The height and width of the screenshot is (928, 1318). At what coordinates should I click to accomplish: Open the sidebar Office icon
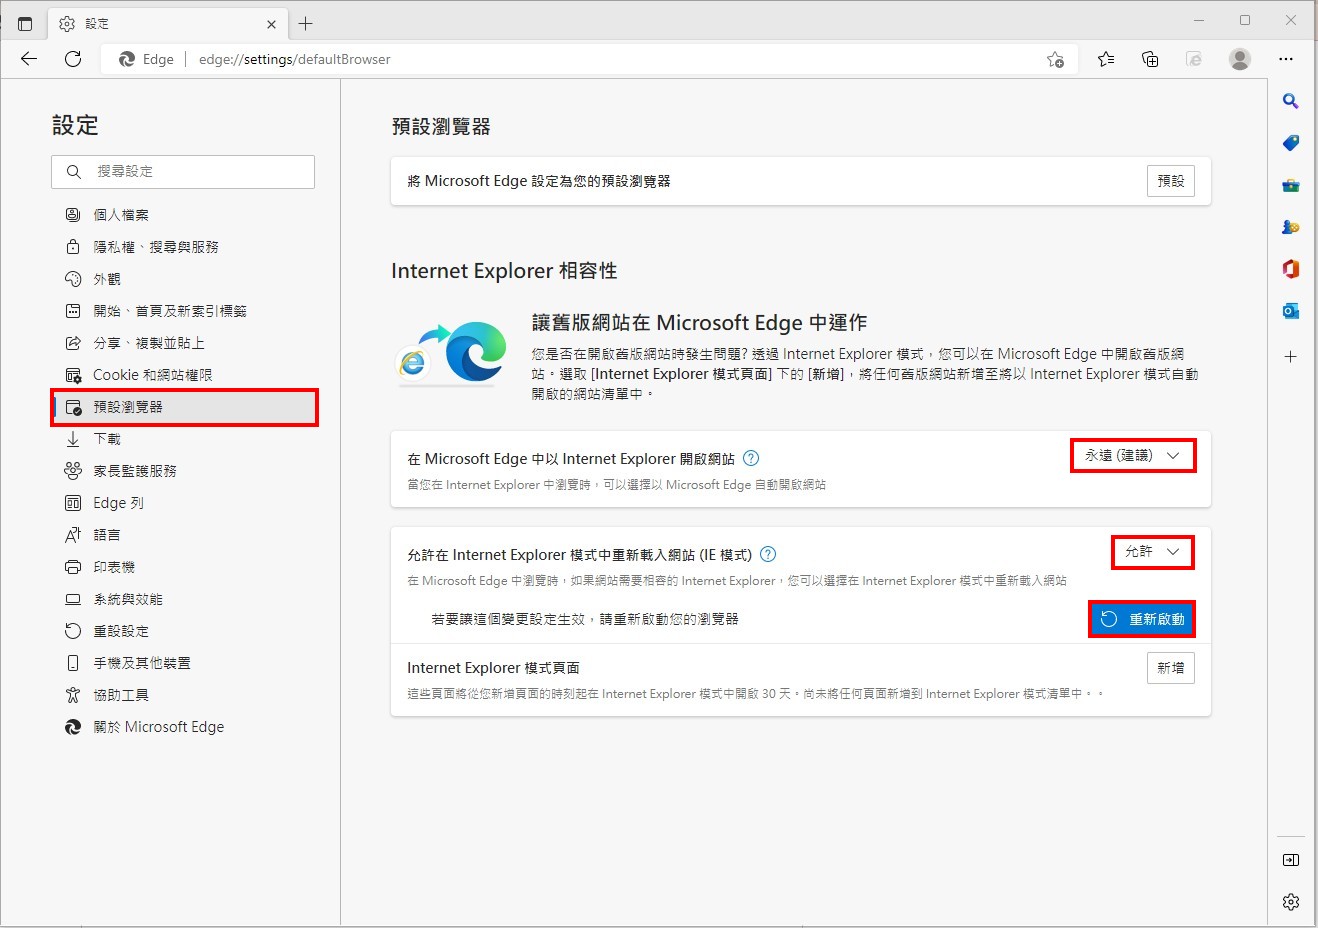coord(1291,269)
